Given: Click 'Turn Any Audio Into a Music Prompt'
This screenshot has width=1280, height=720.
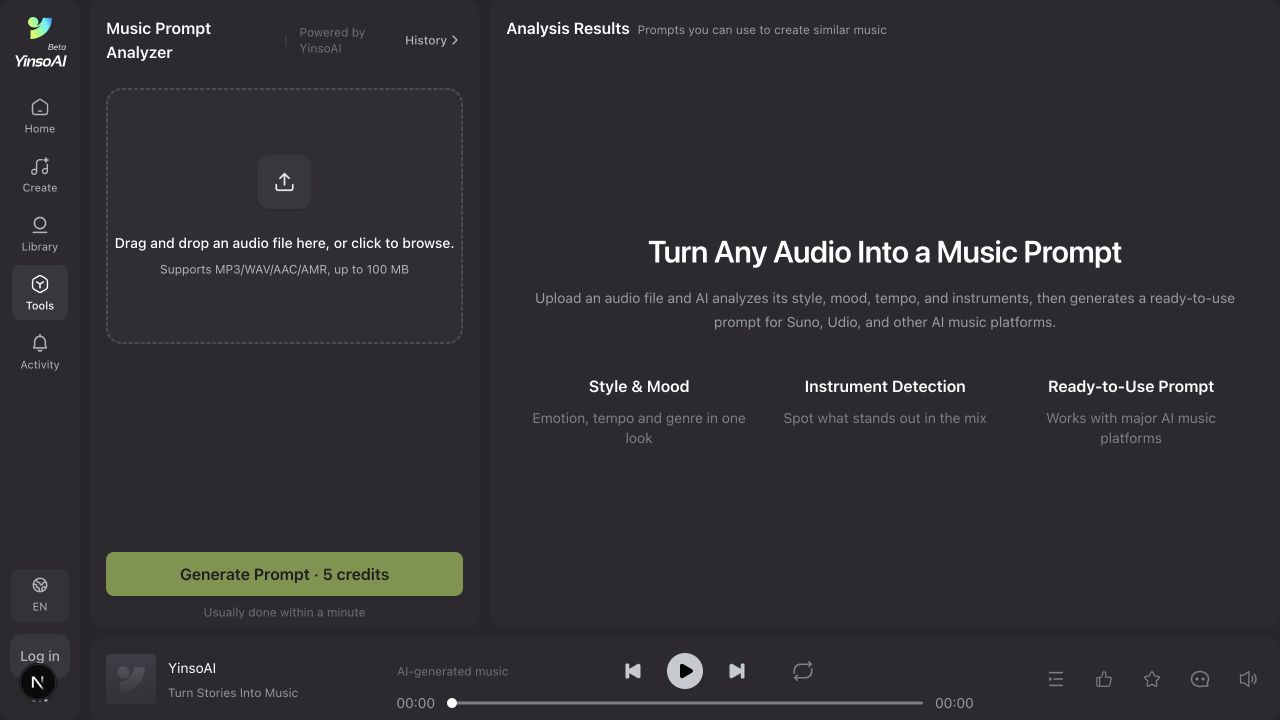Looking at the screenshot, I should point(885,252).
